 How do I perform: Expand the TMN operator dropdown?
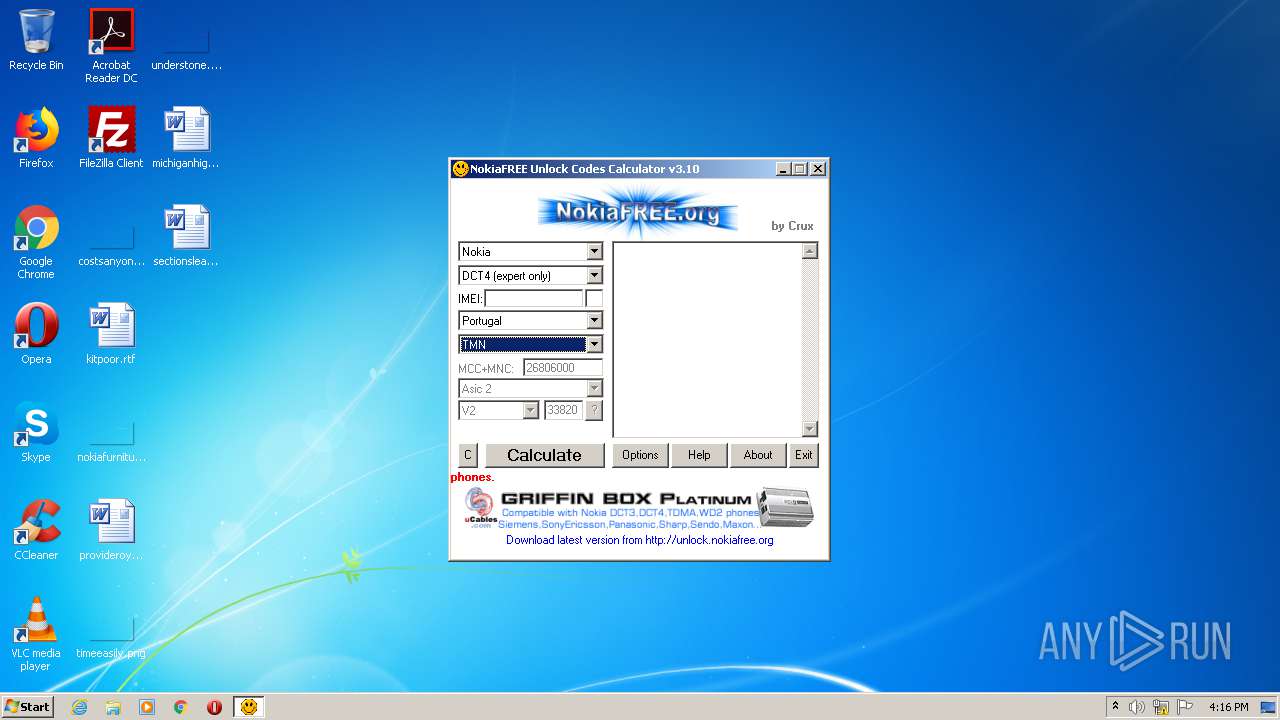click(594, 344)
